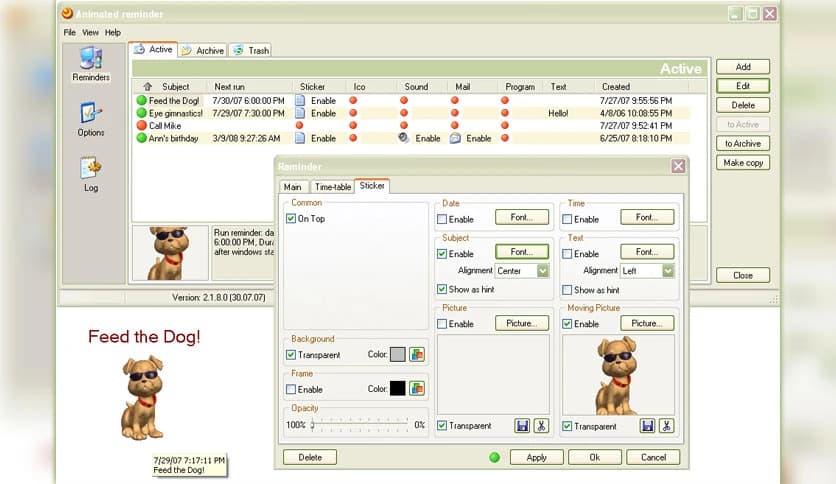Switch to the Trash tab
The width and height of the screenshot is (836, 484).
coord(251,51)
